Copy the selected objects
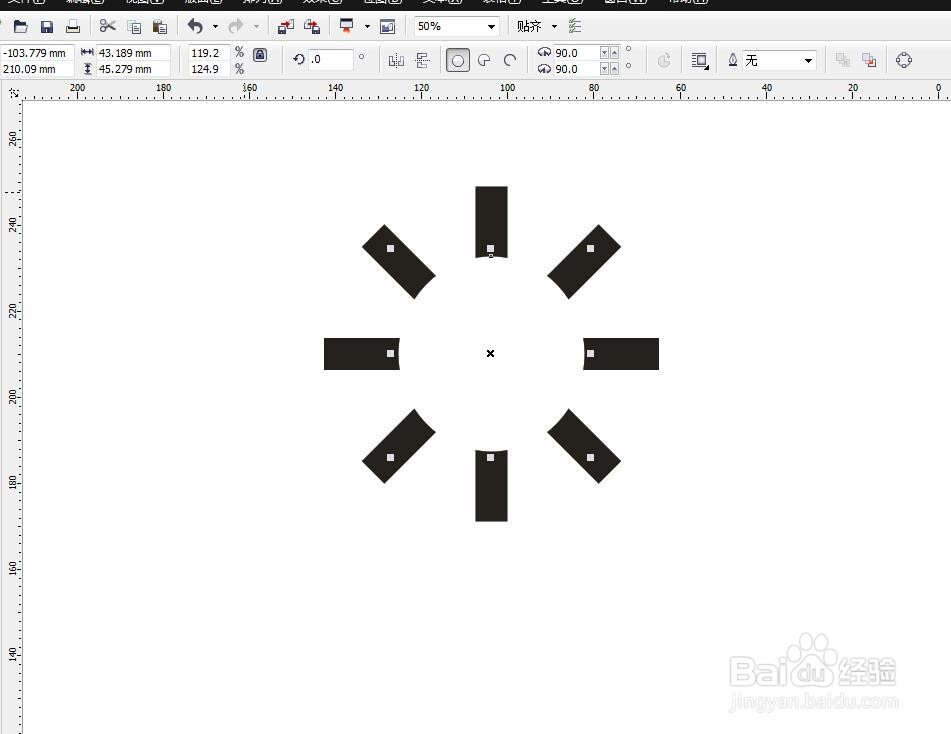Screen dimensions: 951x734 tap(133, 26)
